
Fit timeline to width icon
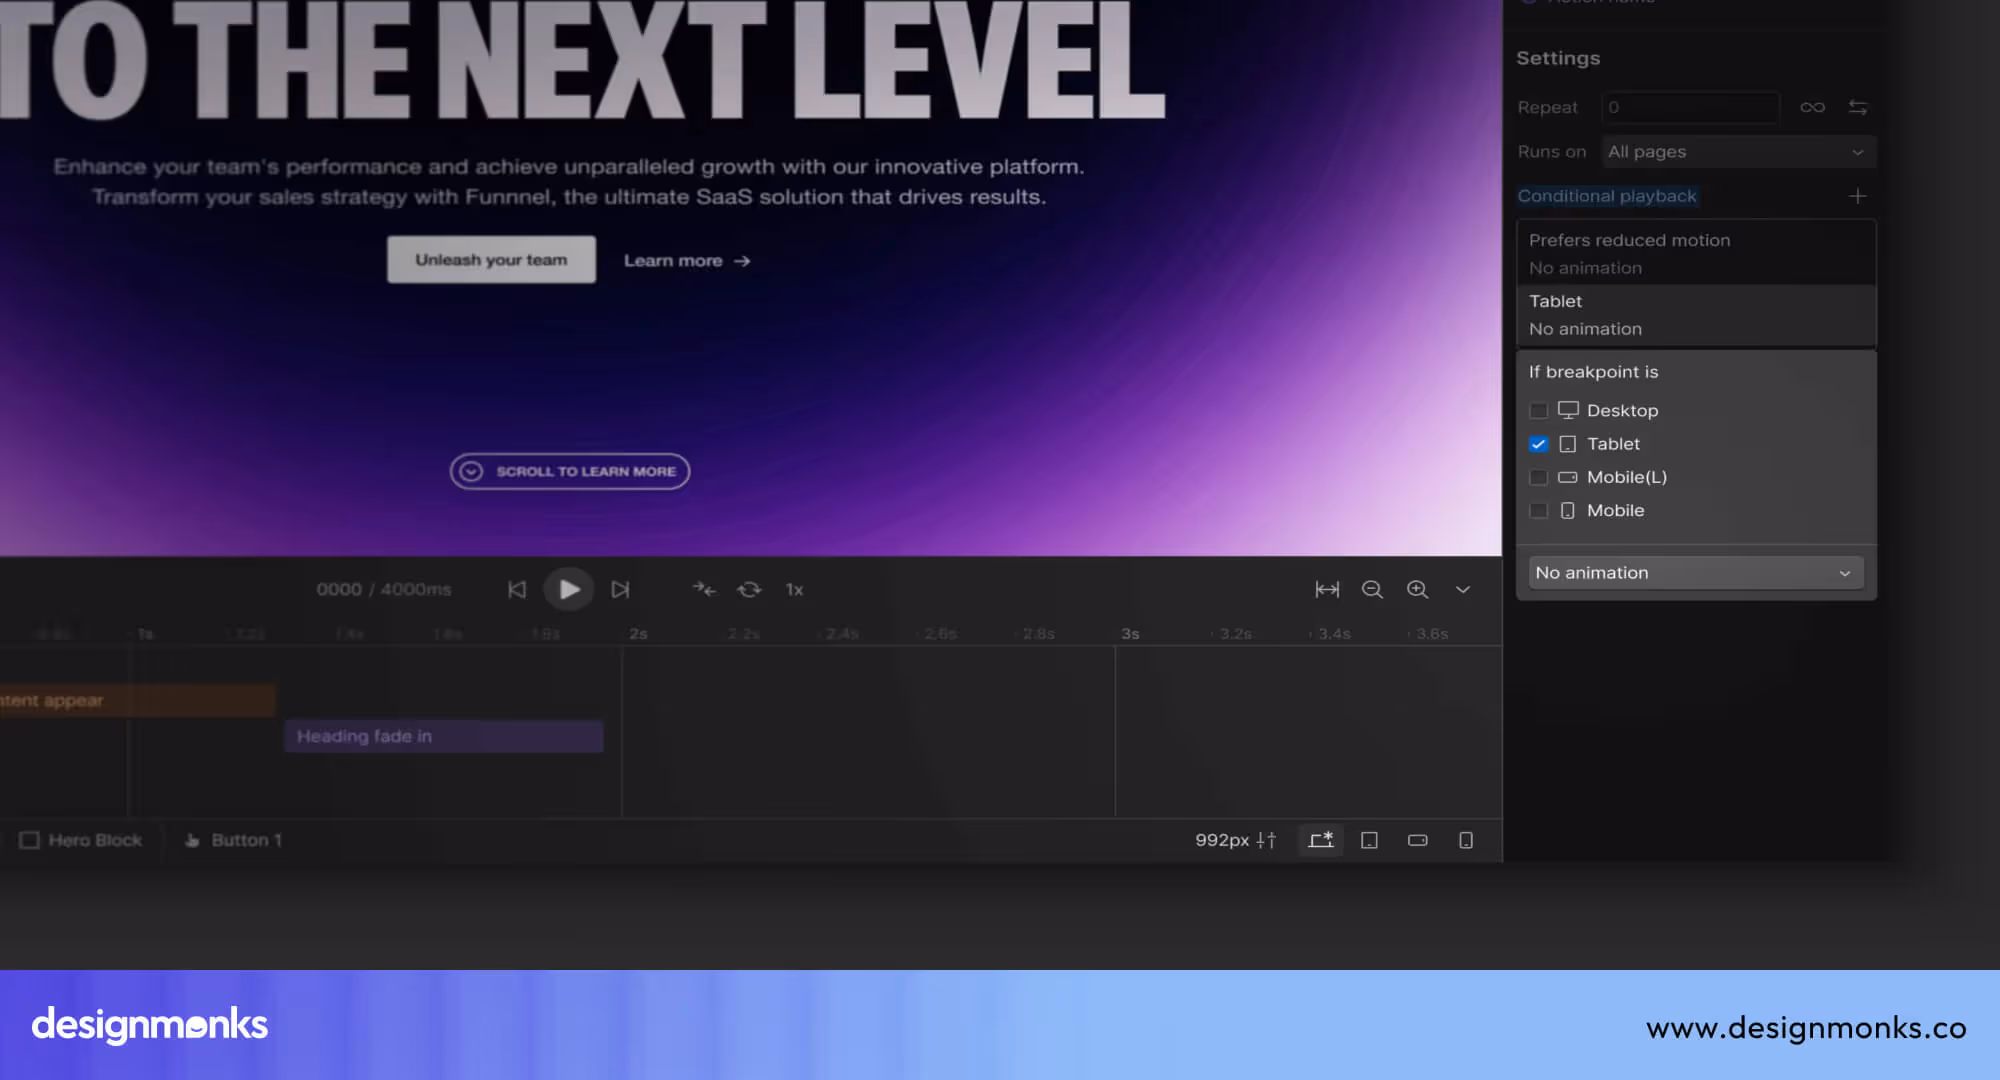[1327, 590]
